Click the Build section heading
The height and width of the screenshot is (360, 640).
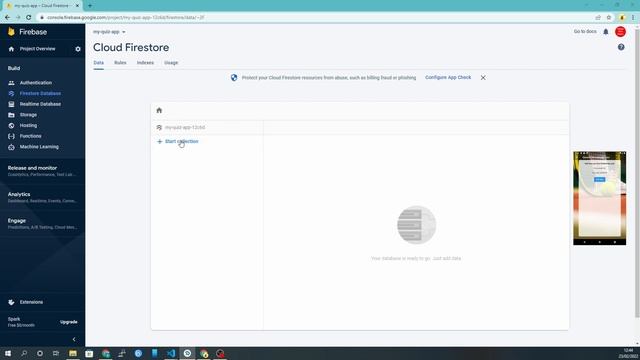tap(14, 68)
